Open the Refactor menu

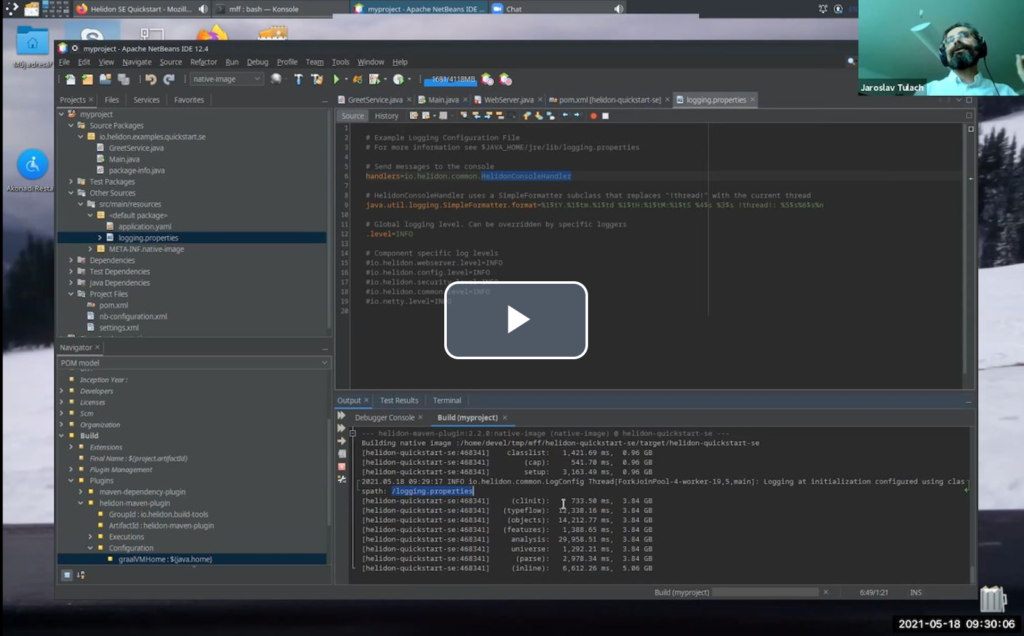203,62
